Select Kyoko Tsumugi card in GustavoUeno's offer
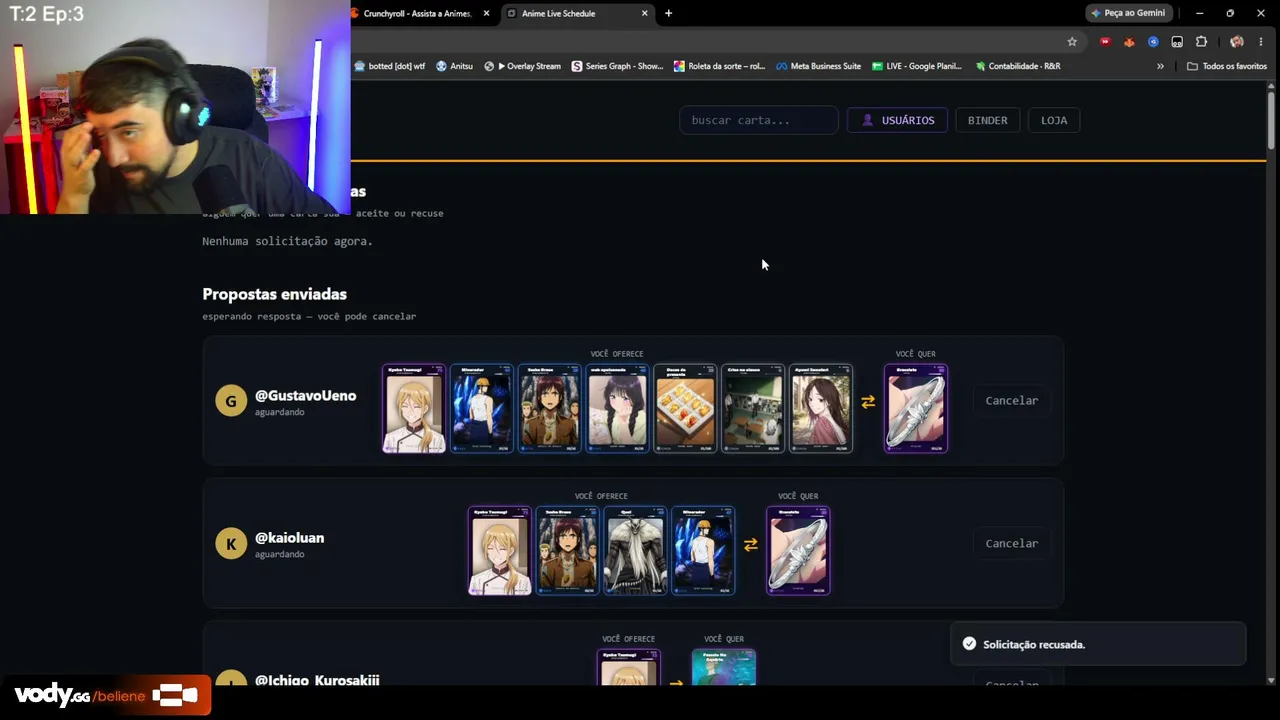 click(x=414, y=408)
